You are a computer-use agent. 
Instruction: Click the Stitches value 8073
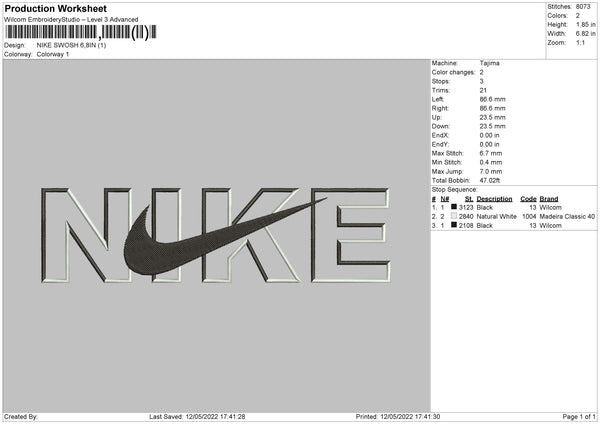[x=583, y=7]
